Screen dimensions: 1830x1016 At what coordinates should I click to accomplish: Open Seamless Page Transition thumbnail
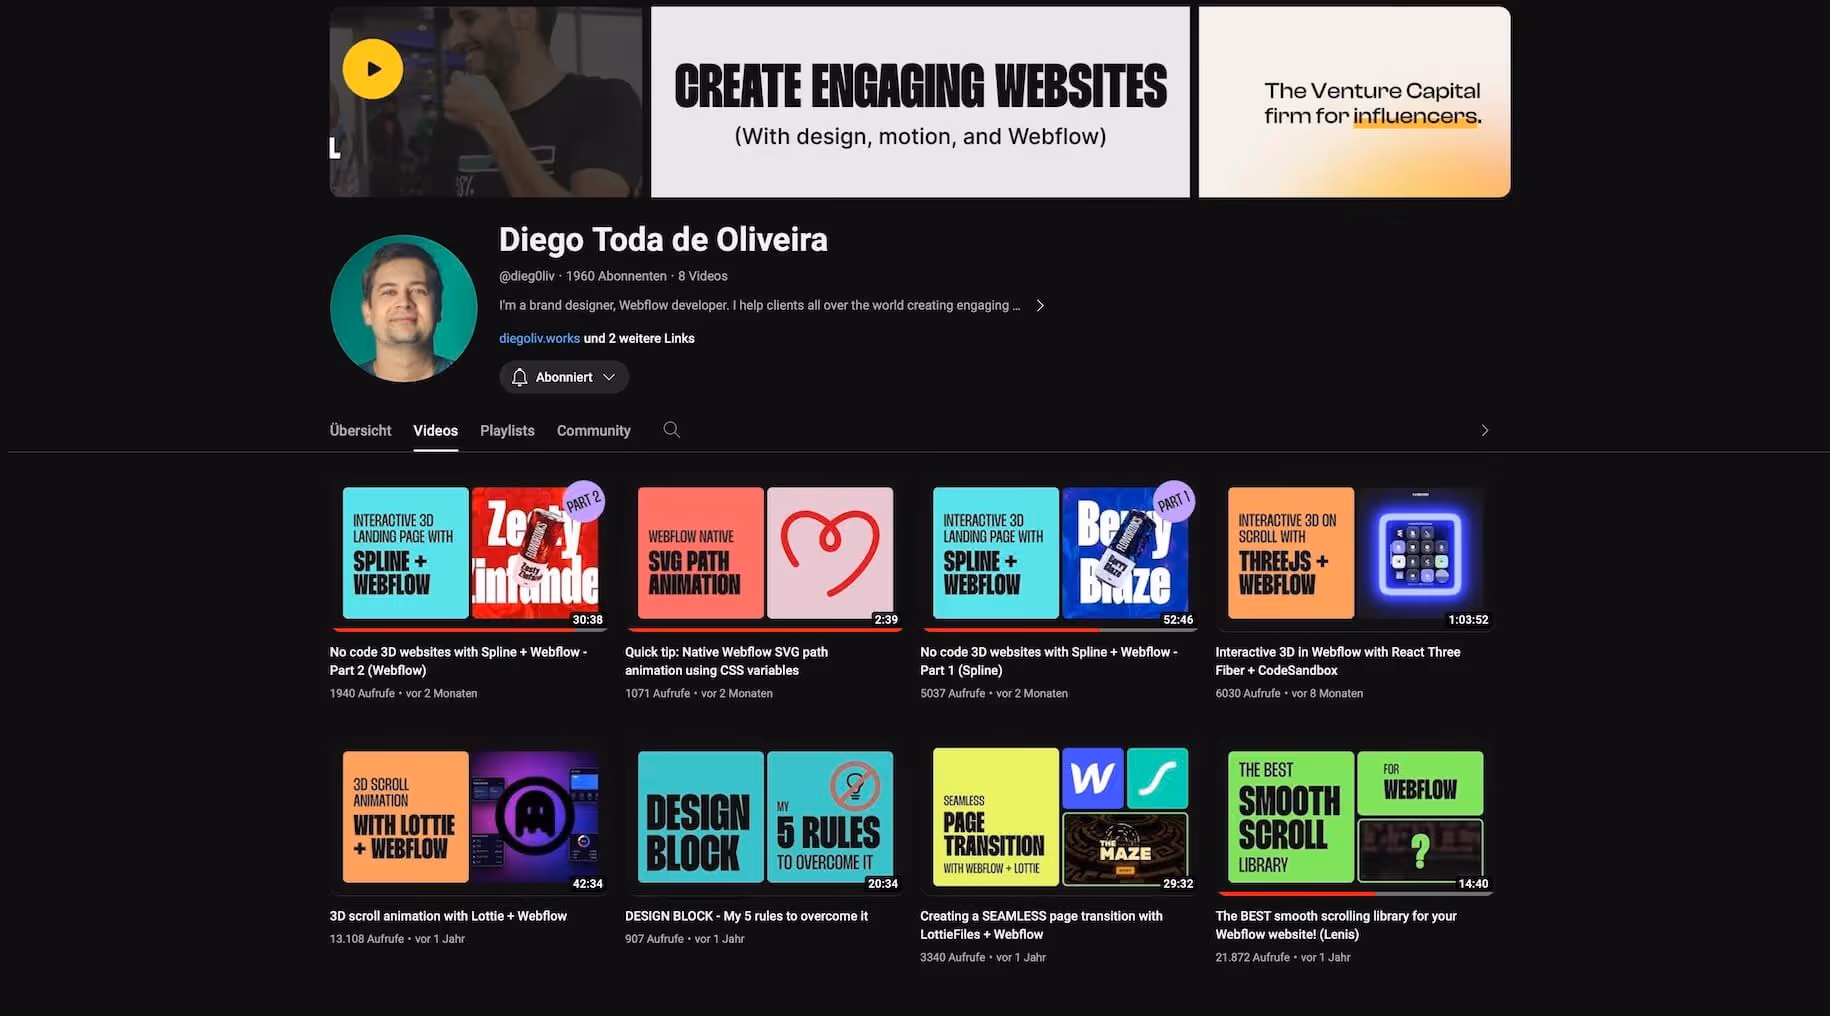[1060, 818]
